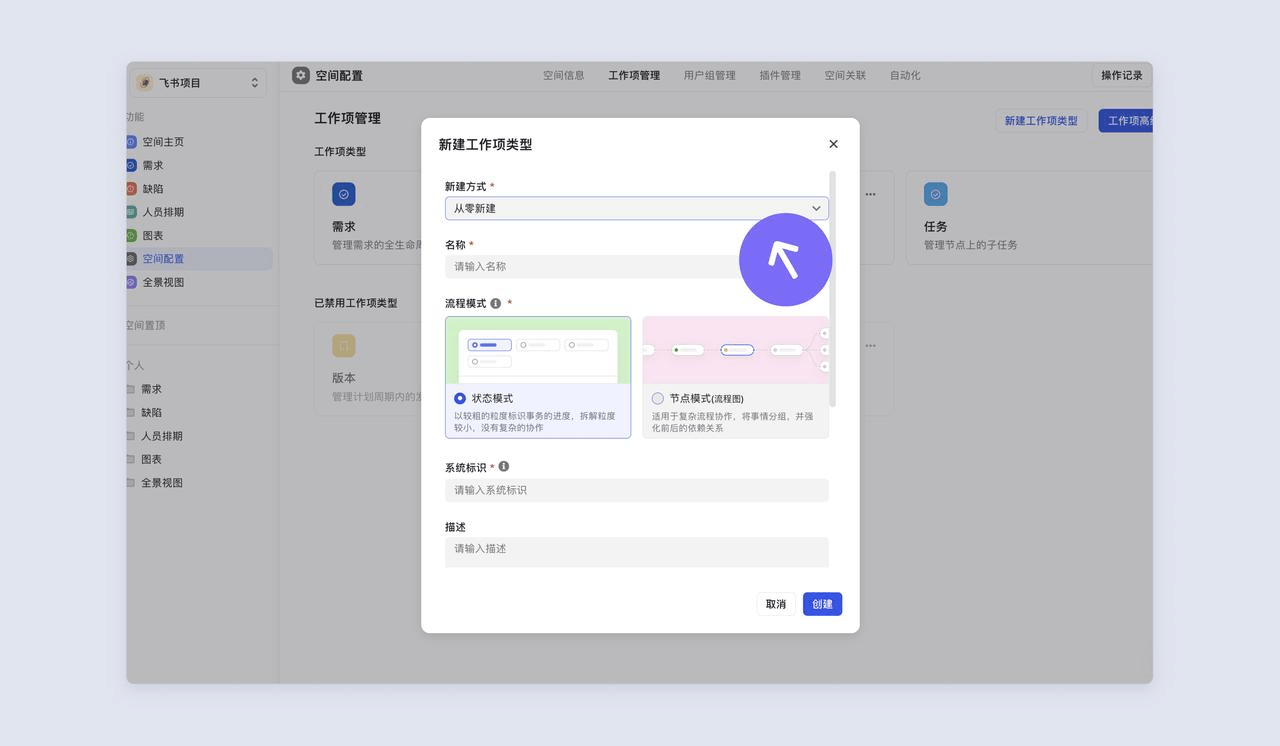Image resolution: width=1280 pixels, height=746 pixels.
Task: Select the 节点模式(流程图) radio button
Action: coord(658,398)
